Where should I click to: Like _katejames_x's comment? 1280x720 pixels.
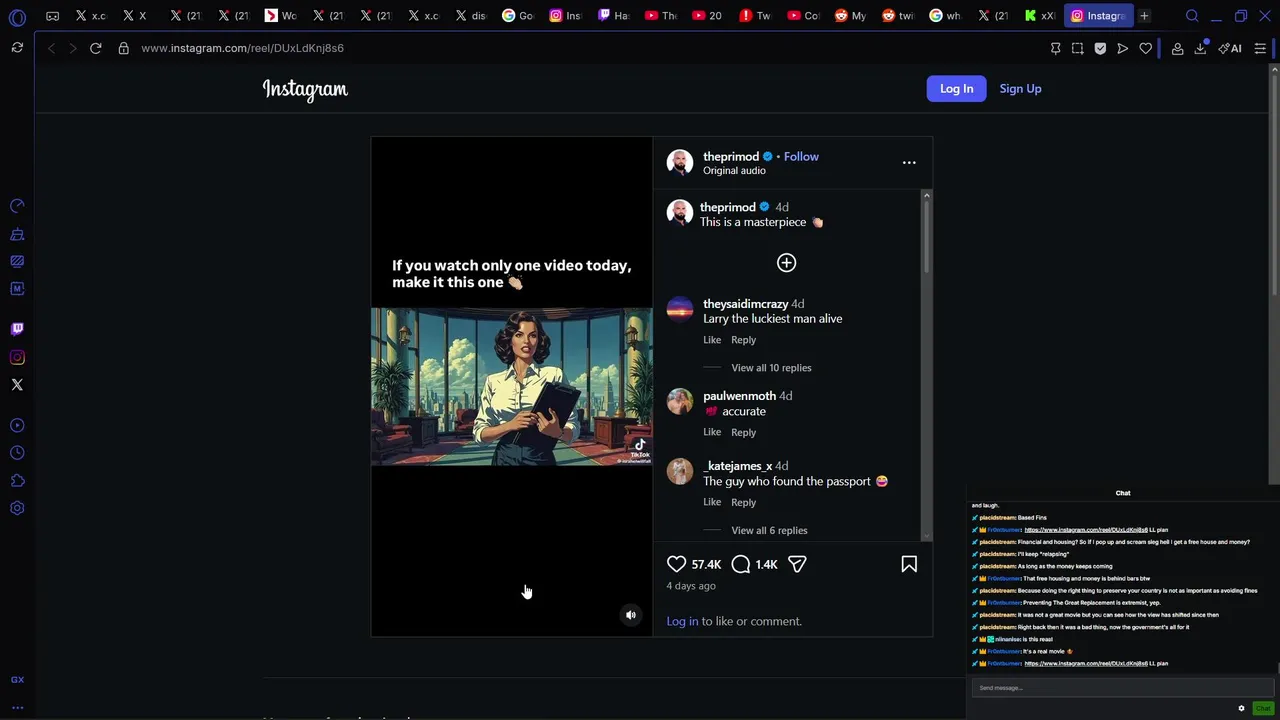[712, 502]
